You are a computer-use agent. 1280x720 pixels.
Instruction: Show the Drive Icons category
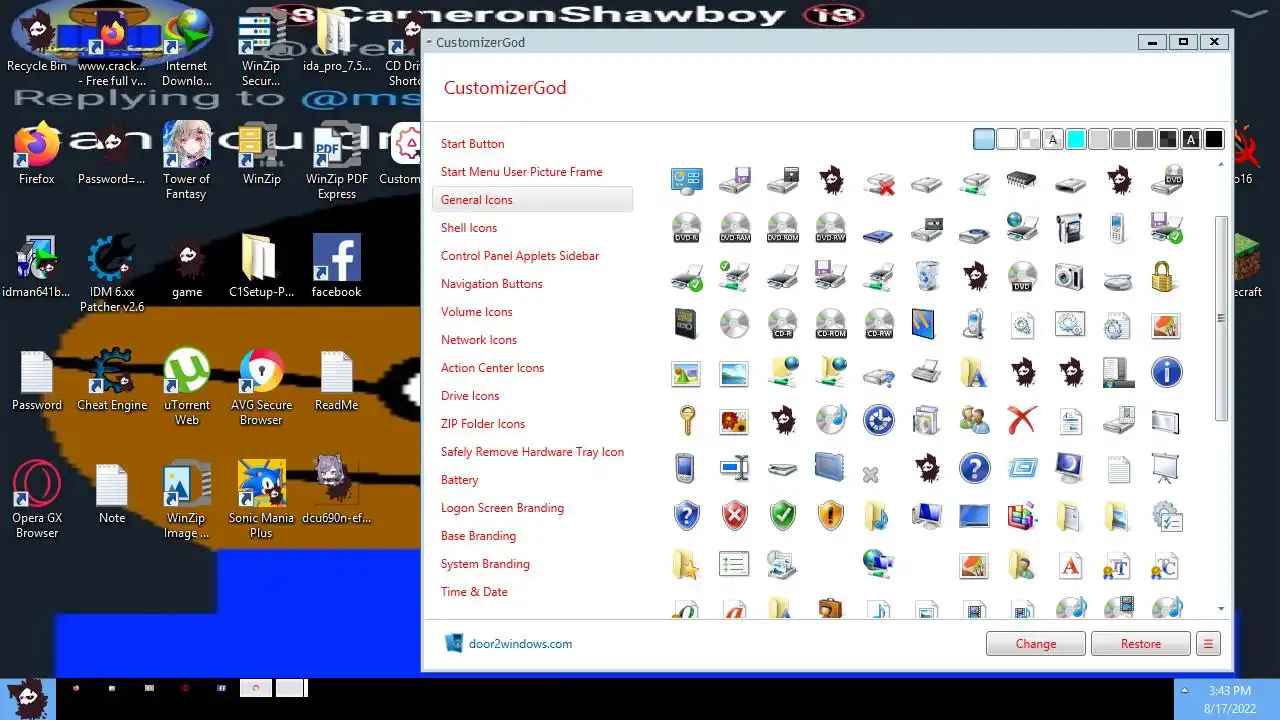(x=470, y=396)
